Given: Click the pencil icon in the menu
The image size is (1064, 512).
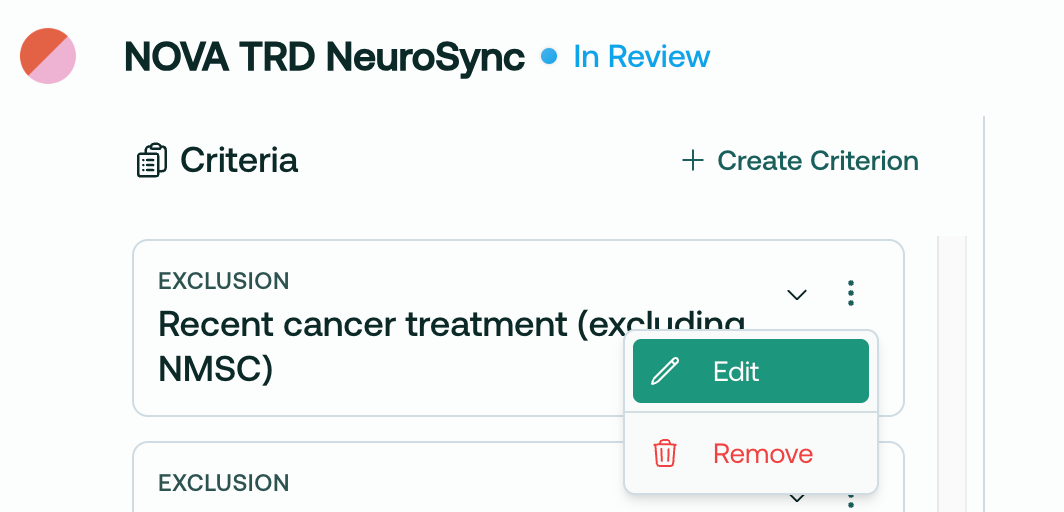Looking at the screenshot, I should click(664, 372).
